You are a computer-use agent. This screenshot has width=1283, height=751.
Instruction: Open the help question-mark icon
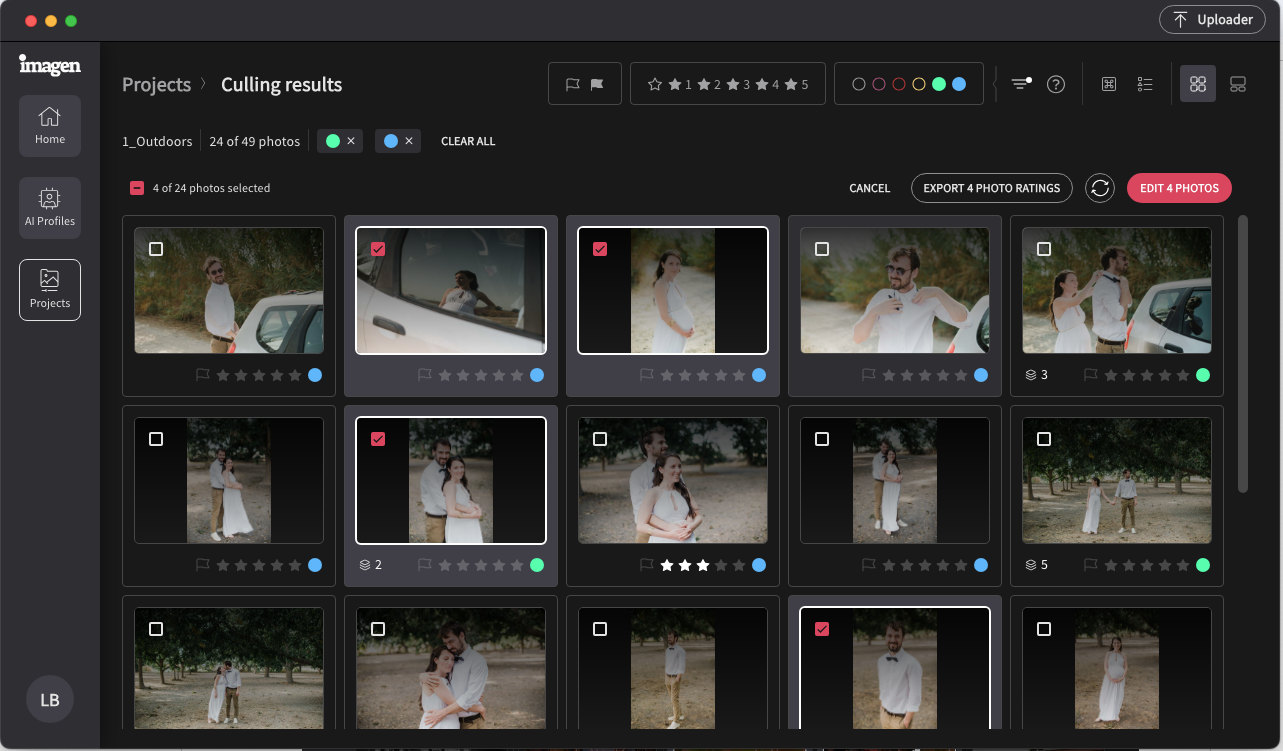point(1056,84)
